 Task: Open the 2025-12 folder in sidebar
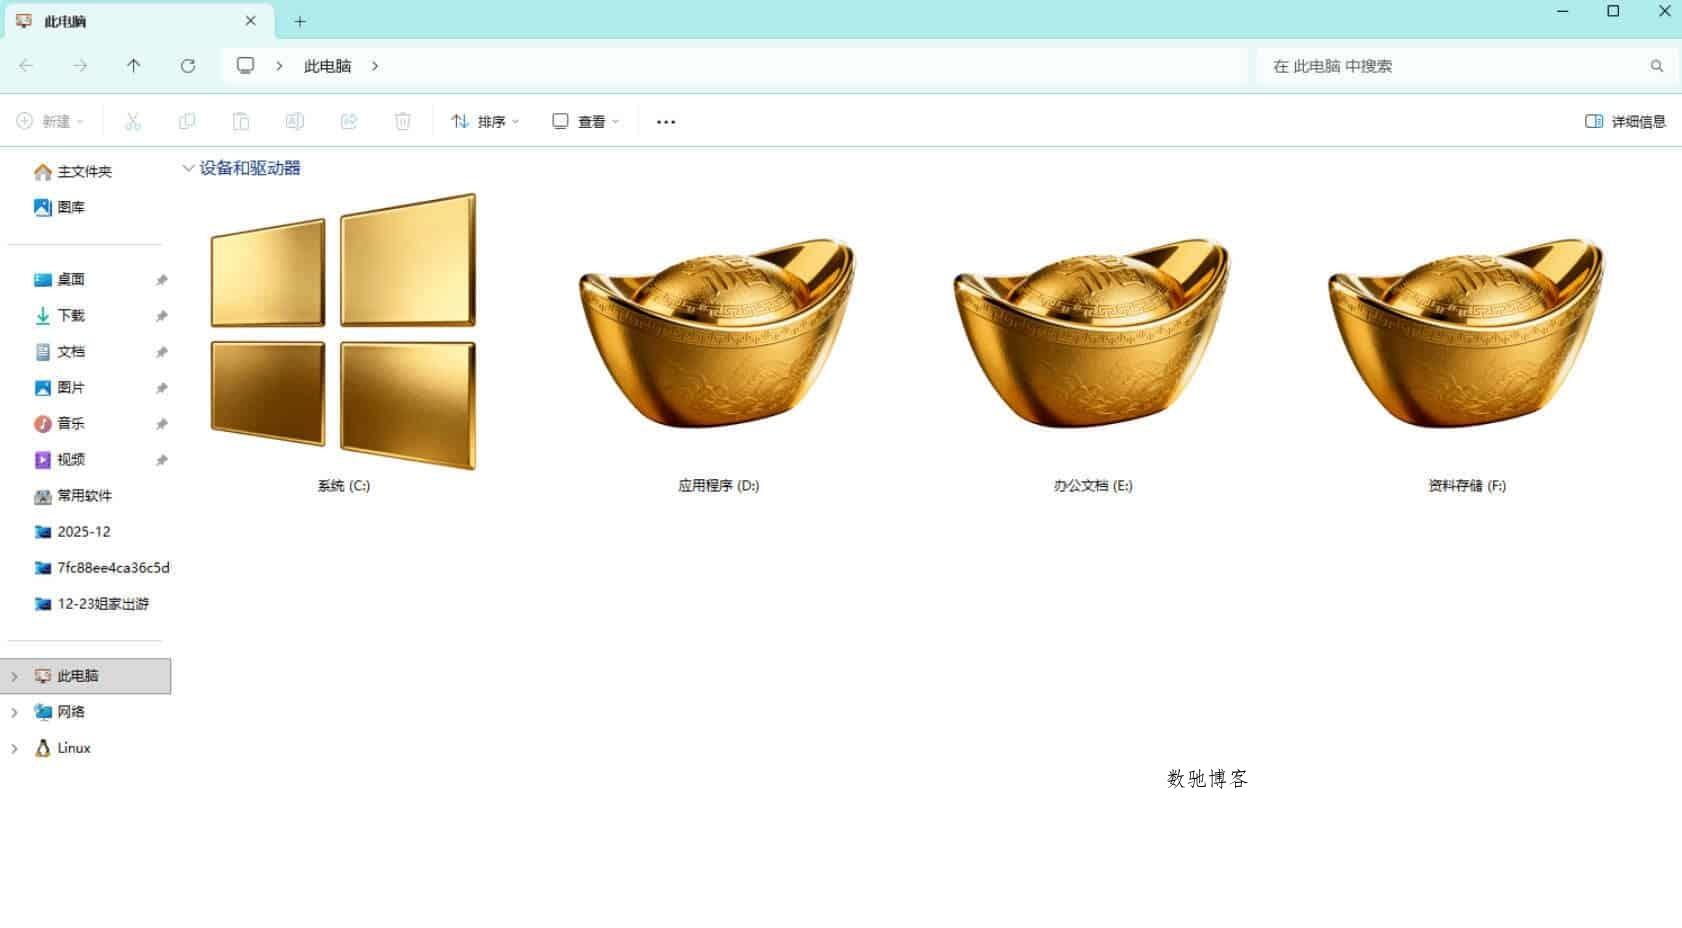72,531
